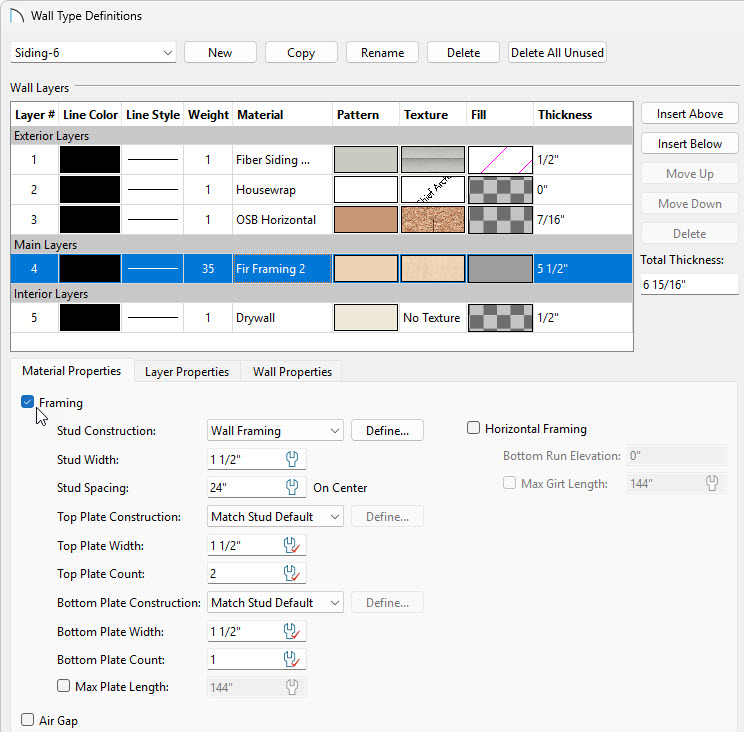Click the wrench icon beside Top Plate Count
744x732 pixels.
292,574
